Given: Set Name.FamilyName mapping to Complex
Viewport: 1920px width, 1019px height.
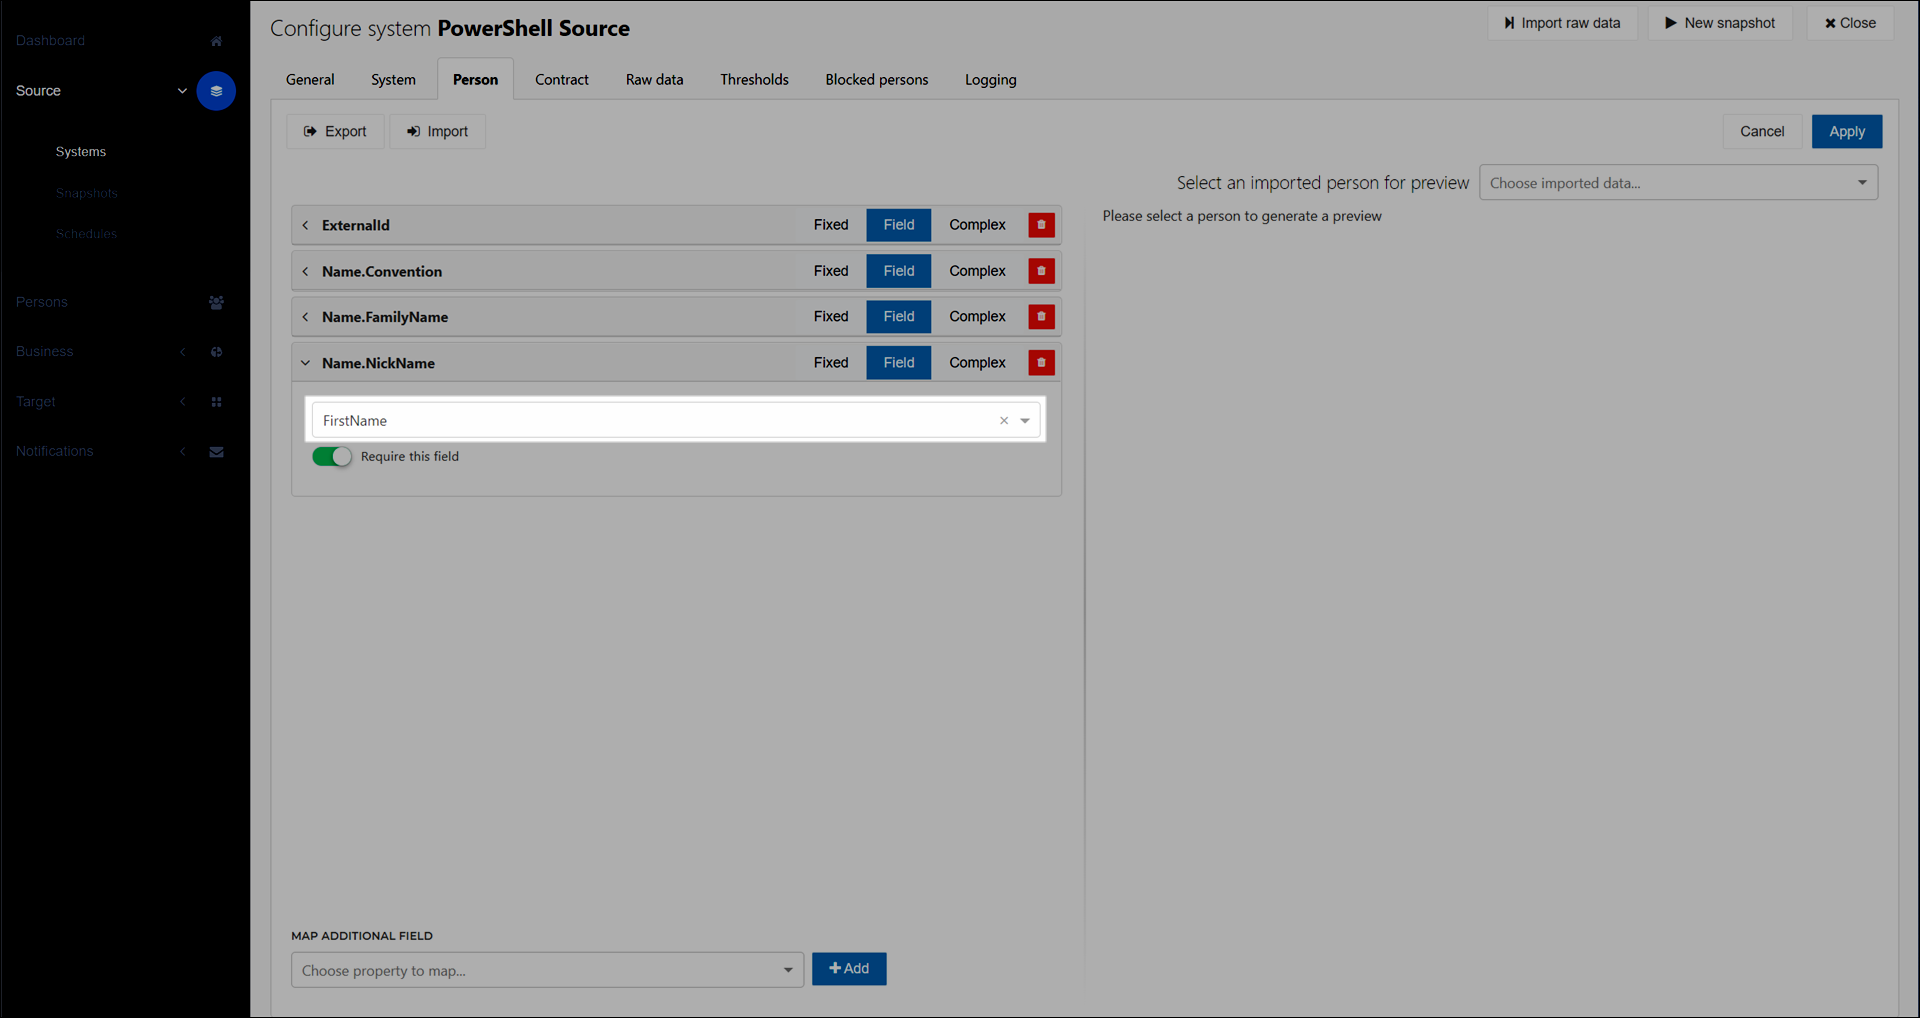Looking at the screenshot, I should (x=977, y=317).
